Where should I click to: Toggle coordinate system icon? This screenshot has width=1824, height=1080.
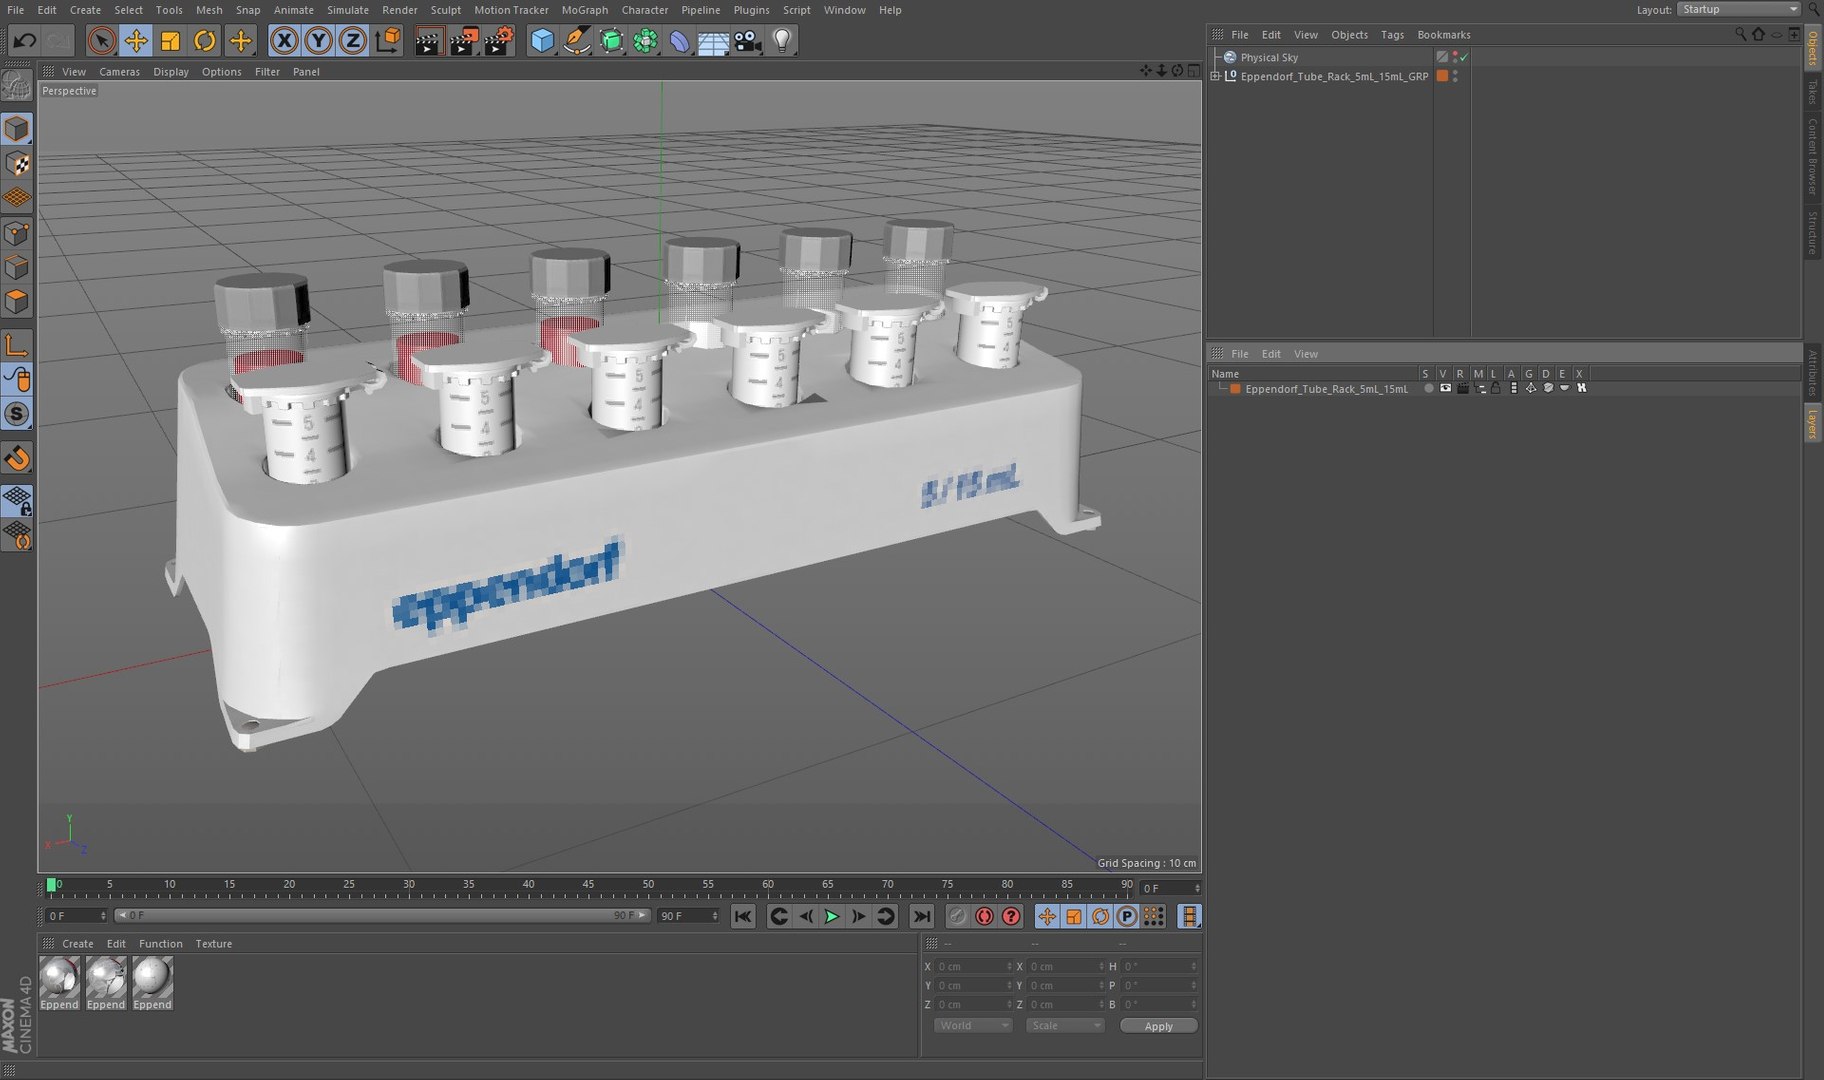click(x=388, y=41)
